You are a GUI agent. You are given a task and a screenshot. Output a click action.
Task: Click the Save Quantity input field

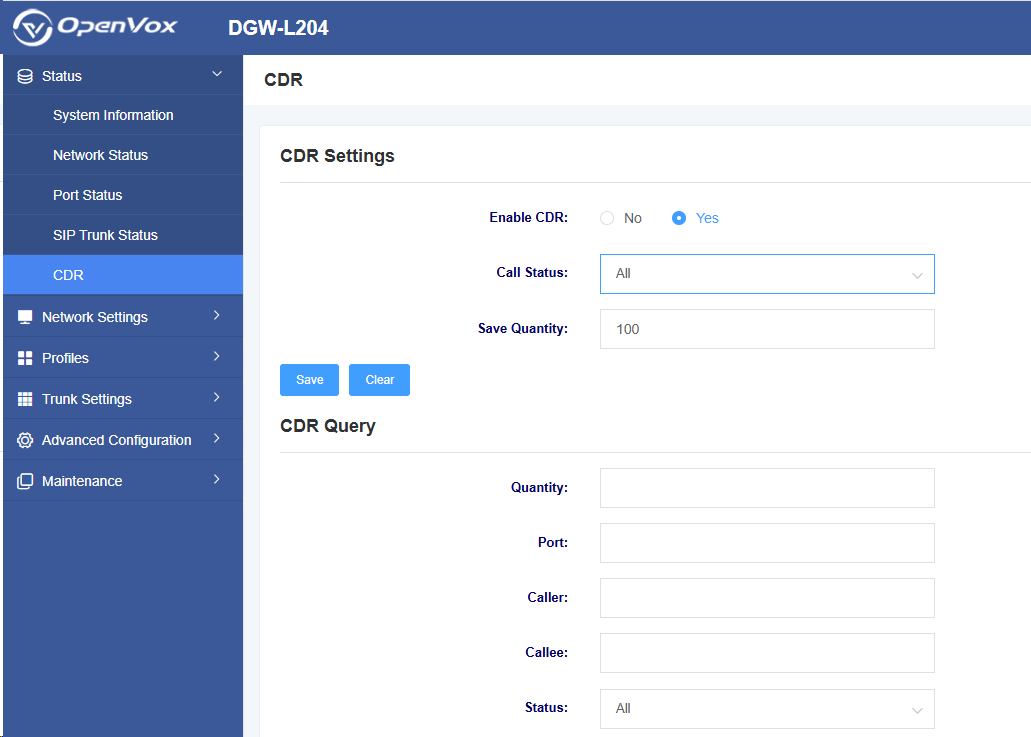(x=767, y=329)
